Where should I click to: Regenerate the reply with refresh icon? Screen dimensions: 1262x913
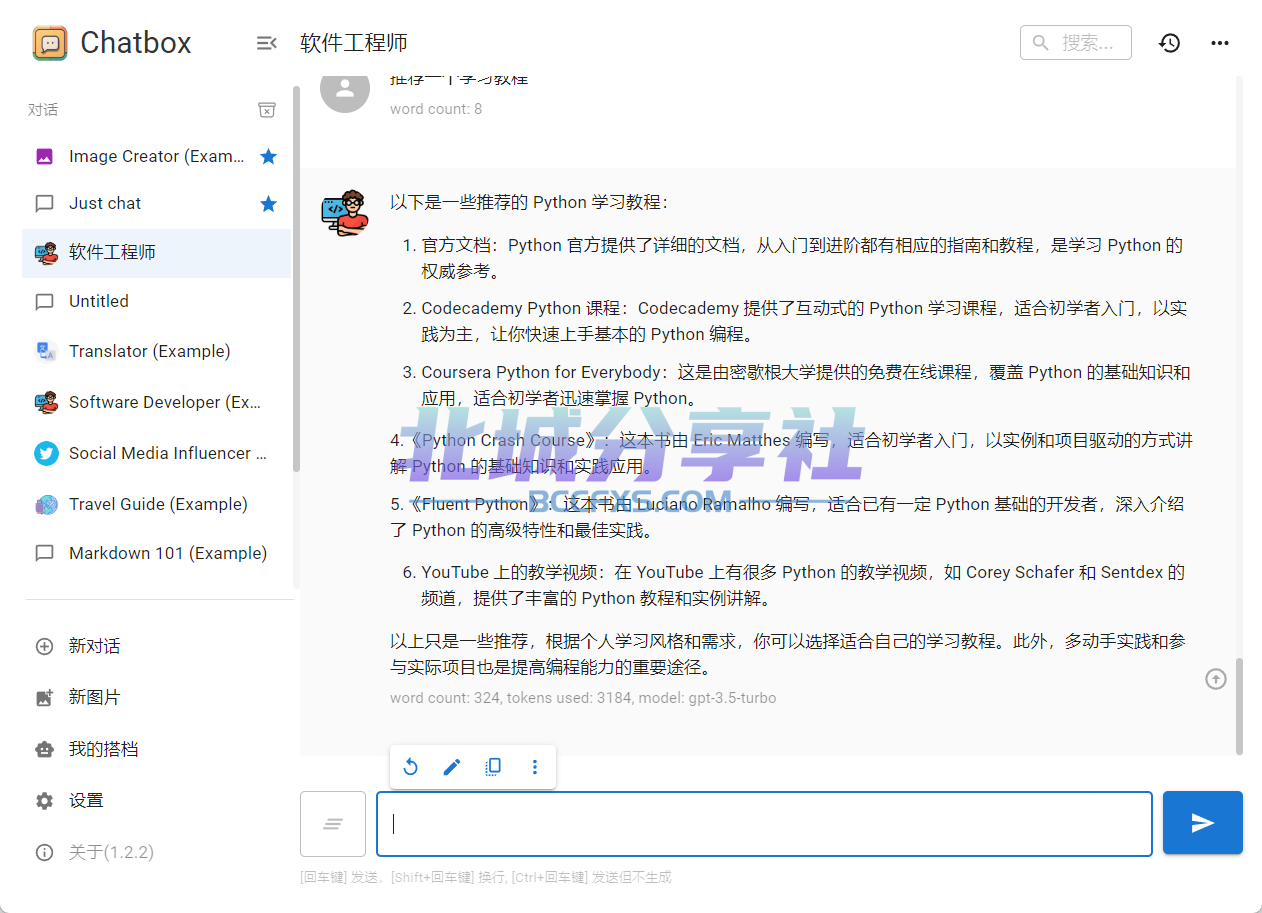click(410, 767)
